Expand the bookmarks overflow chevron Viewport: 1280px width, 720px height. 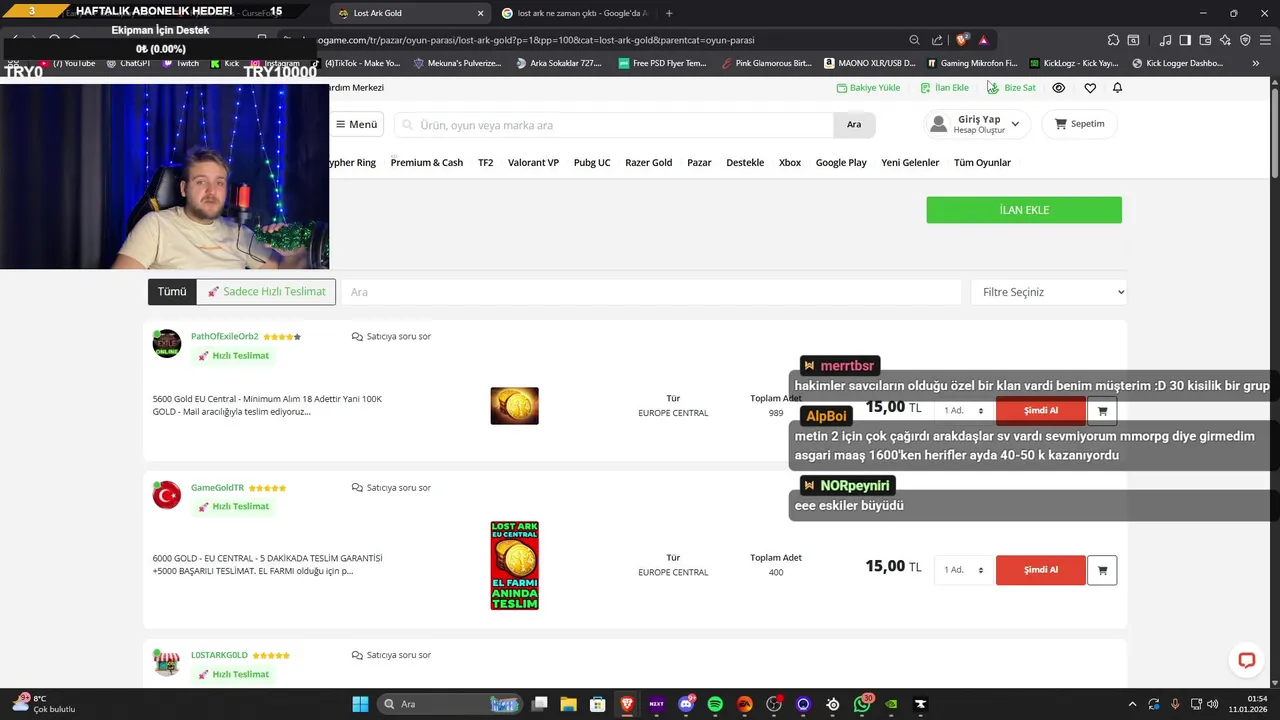tap(1256, 63)
